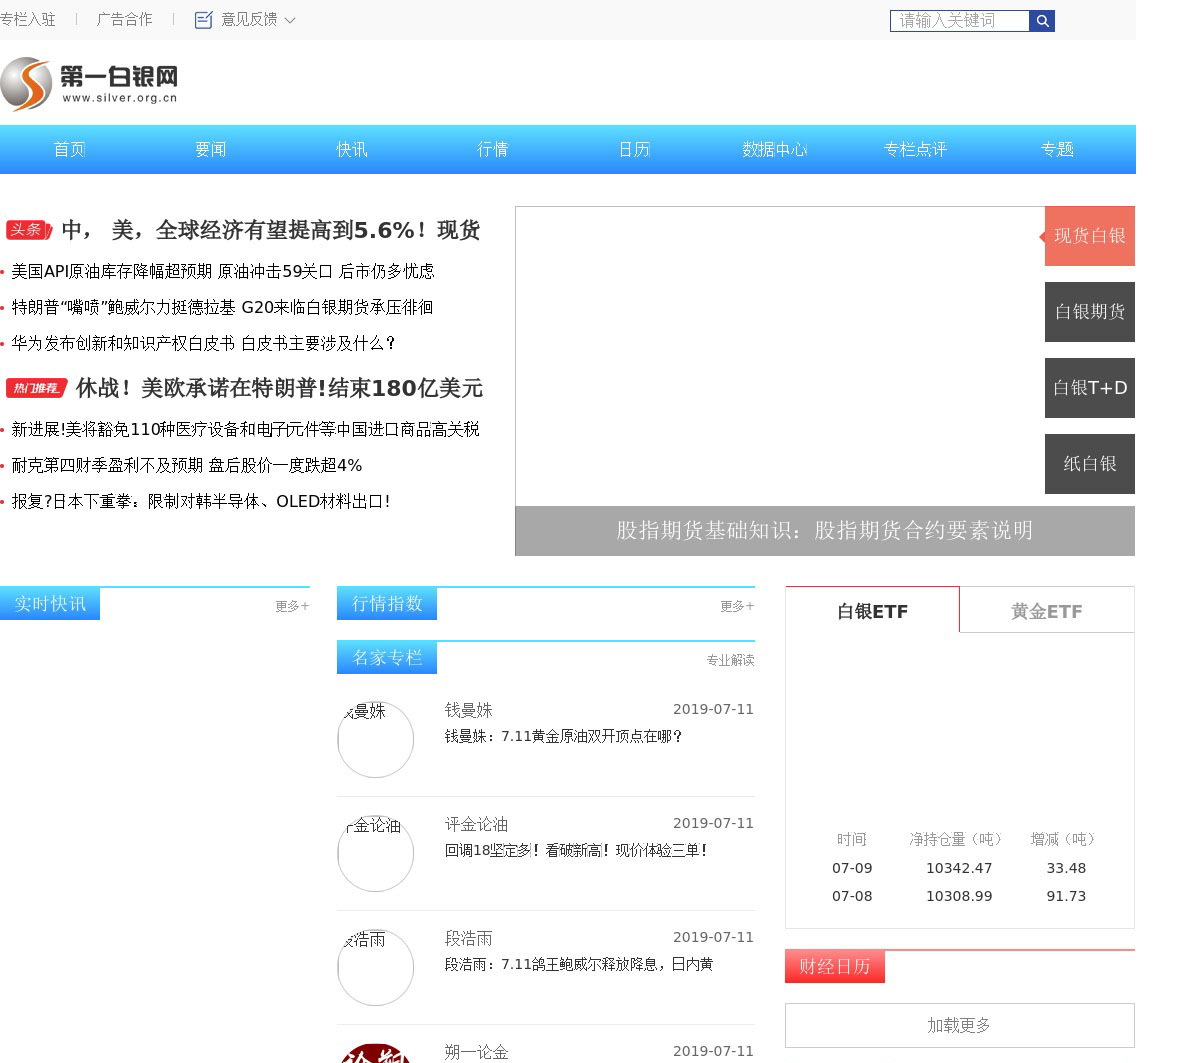Expand the 意见反馈 dropdown arrow
This screenshot has width=1200, height=1063.
[x=290, y=20]
